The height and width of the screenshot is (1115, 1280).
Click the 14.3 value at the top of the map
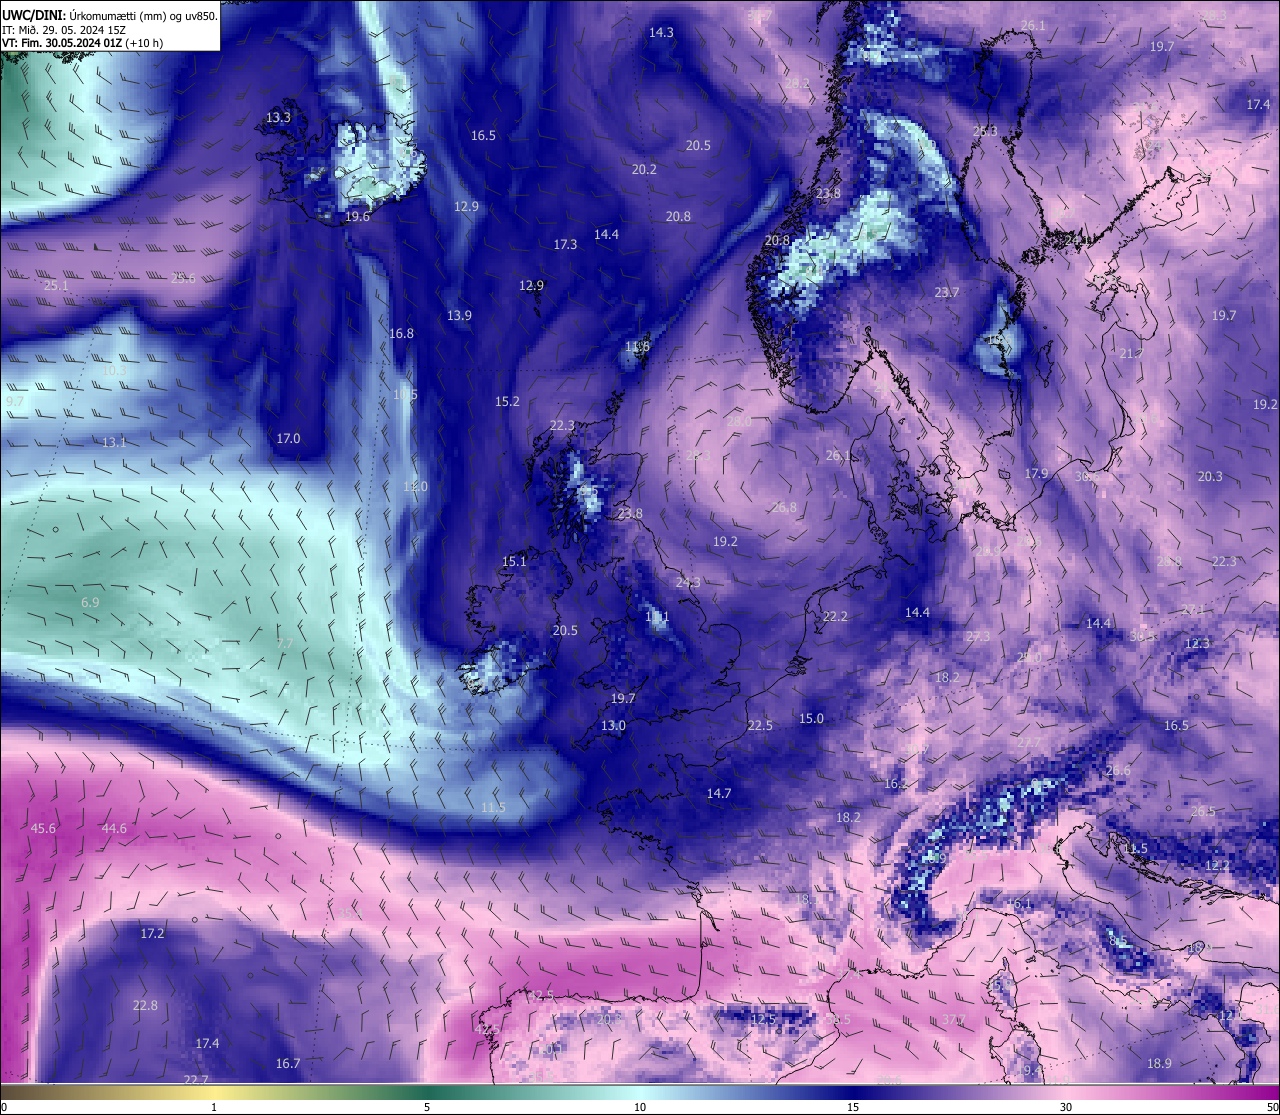(661, 33)
